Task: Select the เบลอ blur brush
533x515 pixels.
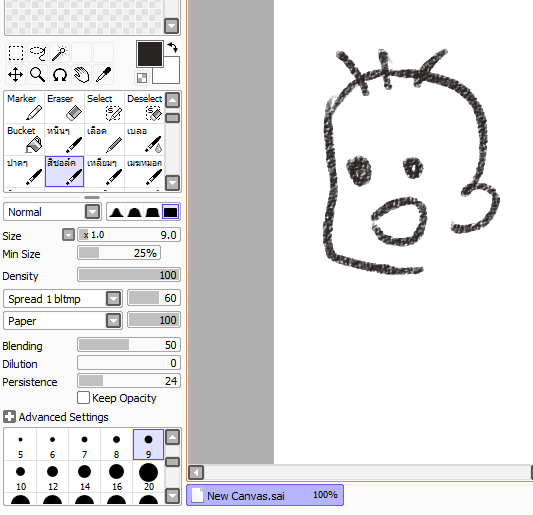Action: click(144, 140)
